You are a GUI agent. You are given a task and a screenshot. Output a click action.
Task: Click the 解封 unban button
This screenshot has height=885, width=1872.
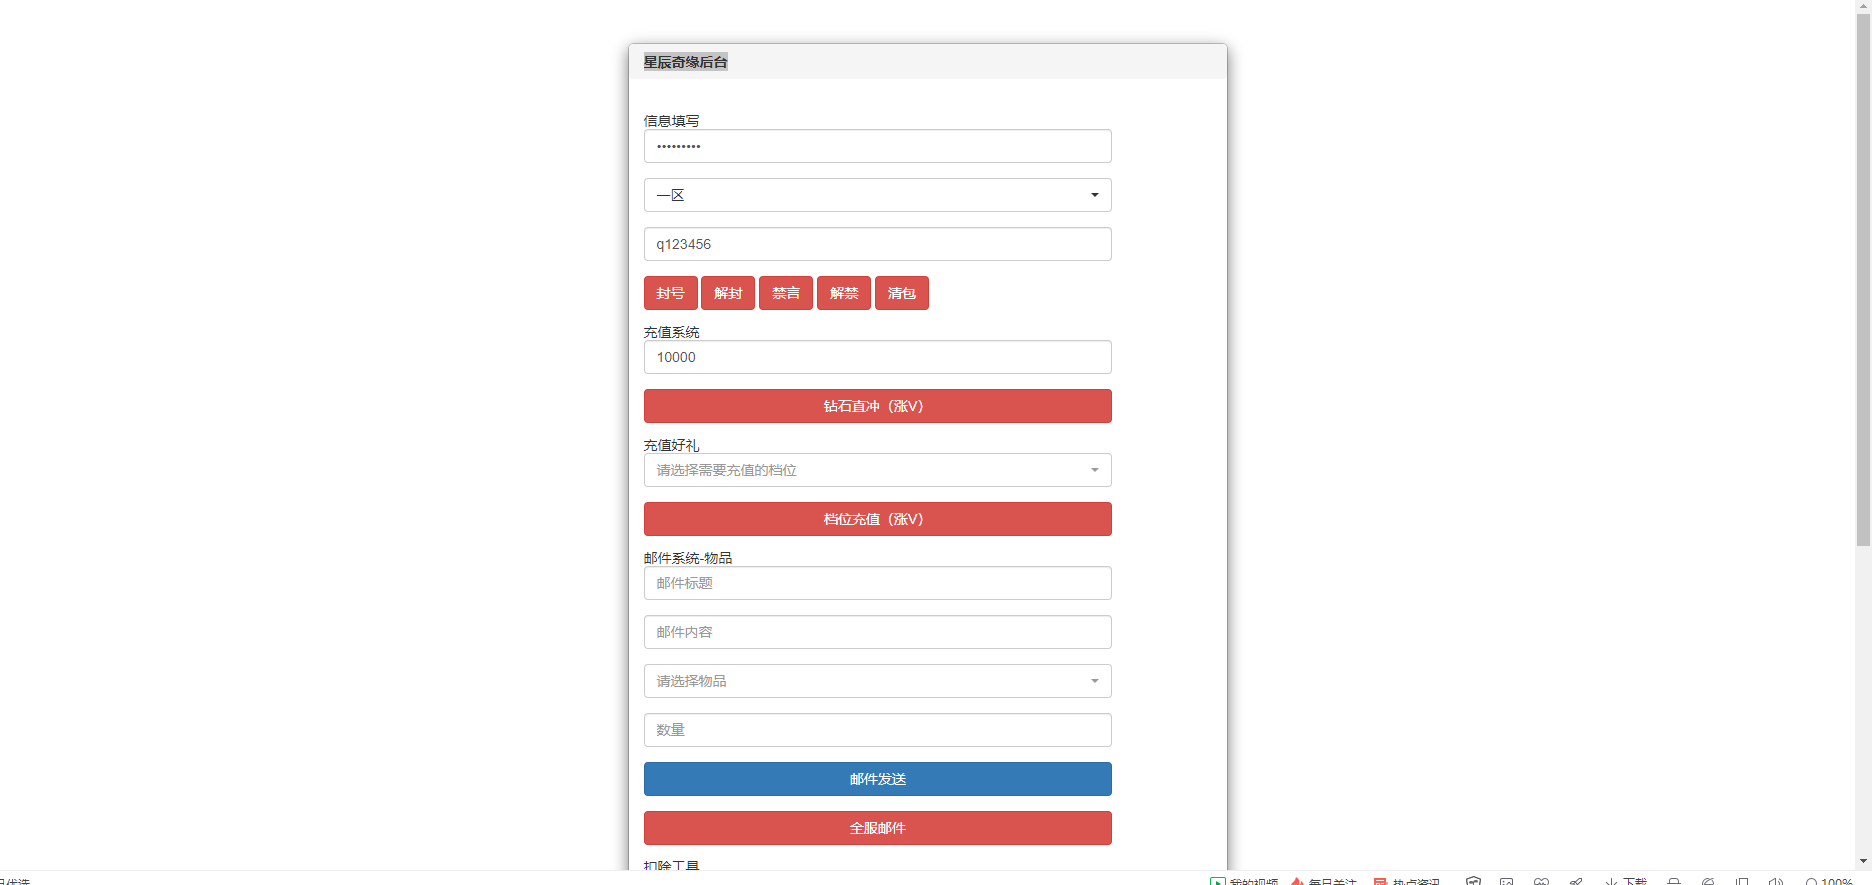click(728, 293)
